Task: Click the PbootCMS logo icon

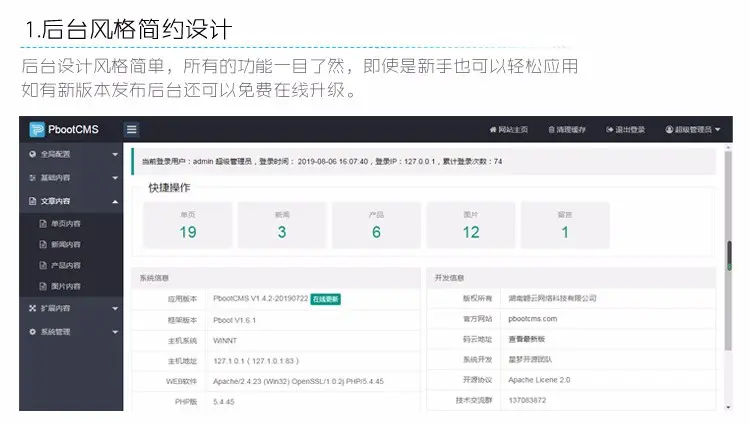Action: coord(37,130)
